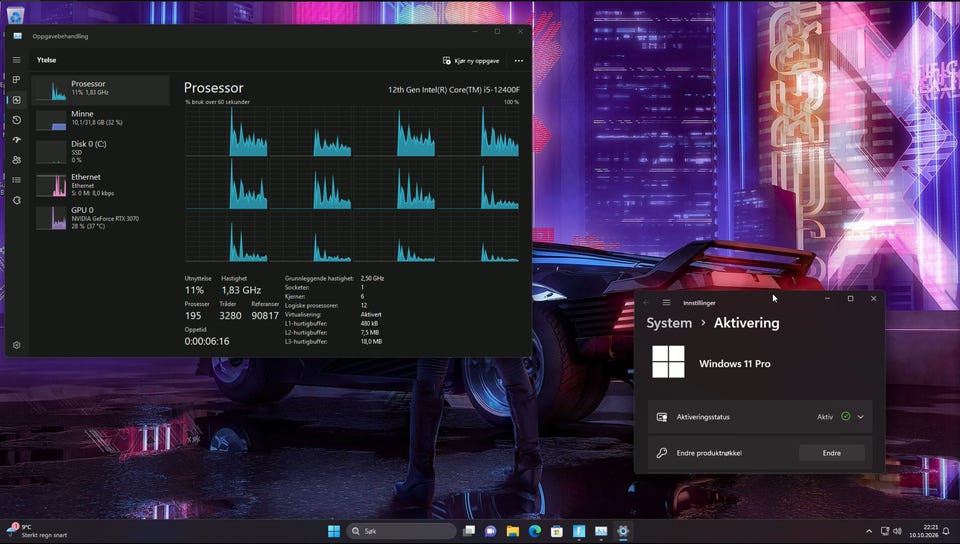
Task: Open the three-dot more options menu
Action: coord(519,61)
